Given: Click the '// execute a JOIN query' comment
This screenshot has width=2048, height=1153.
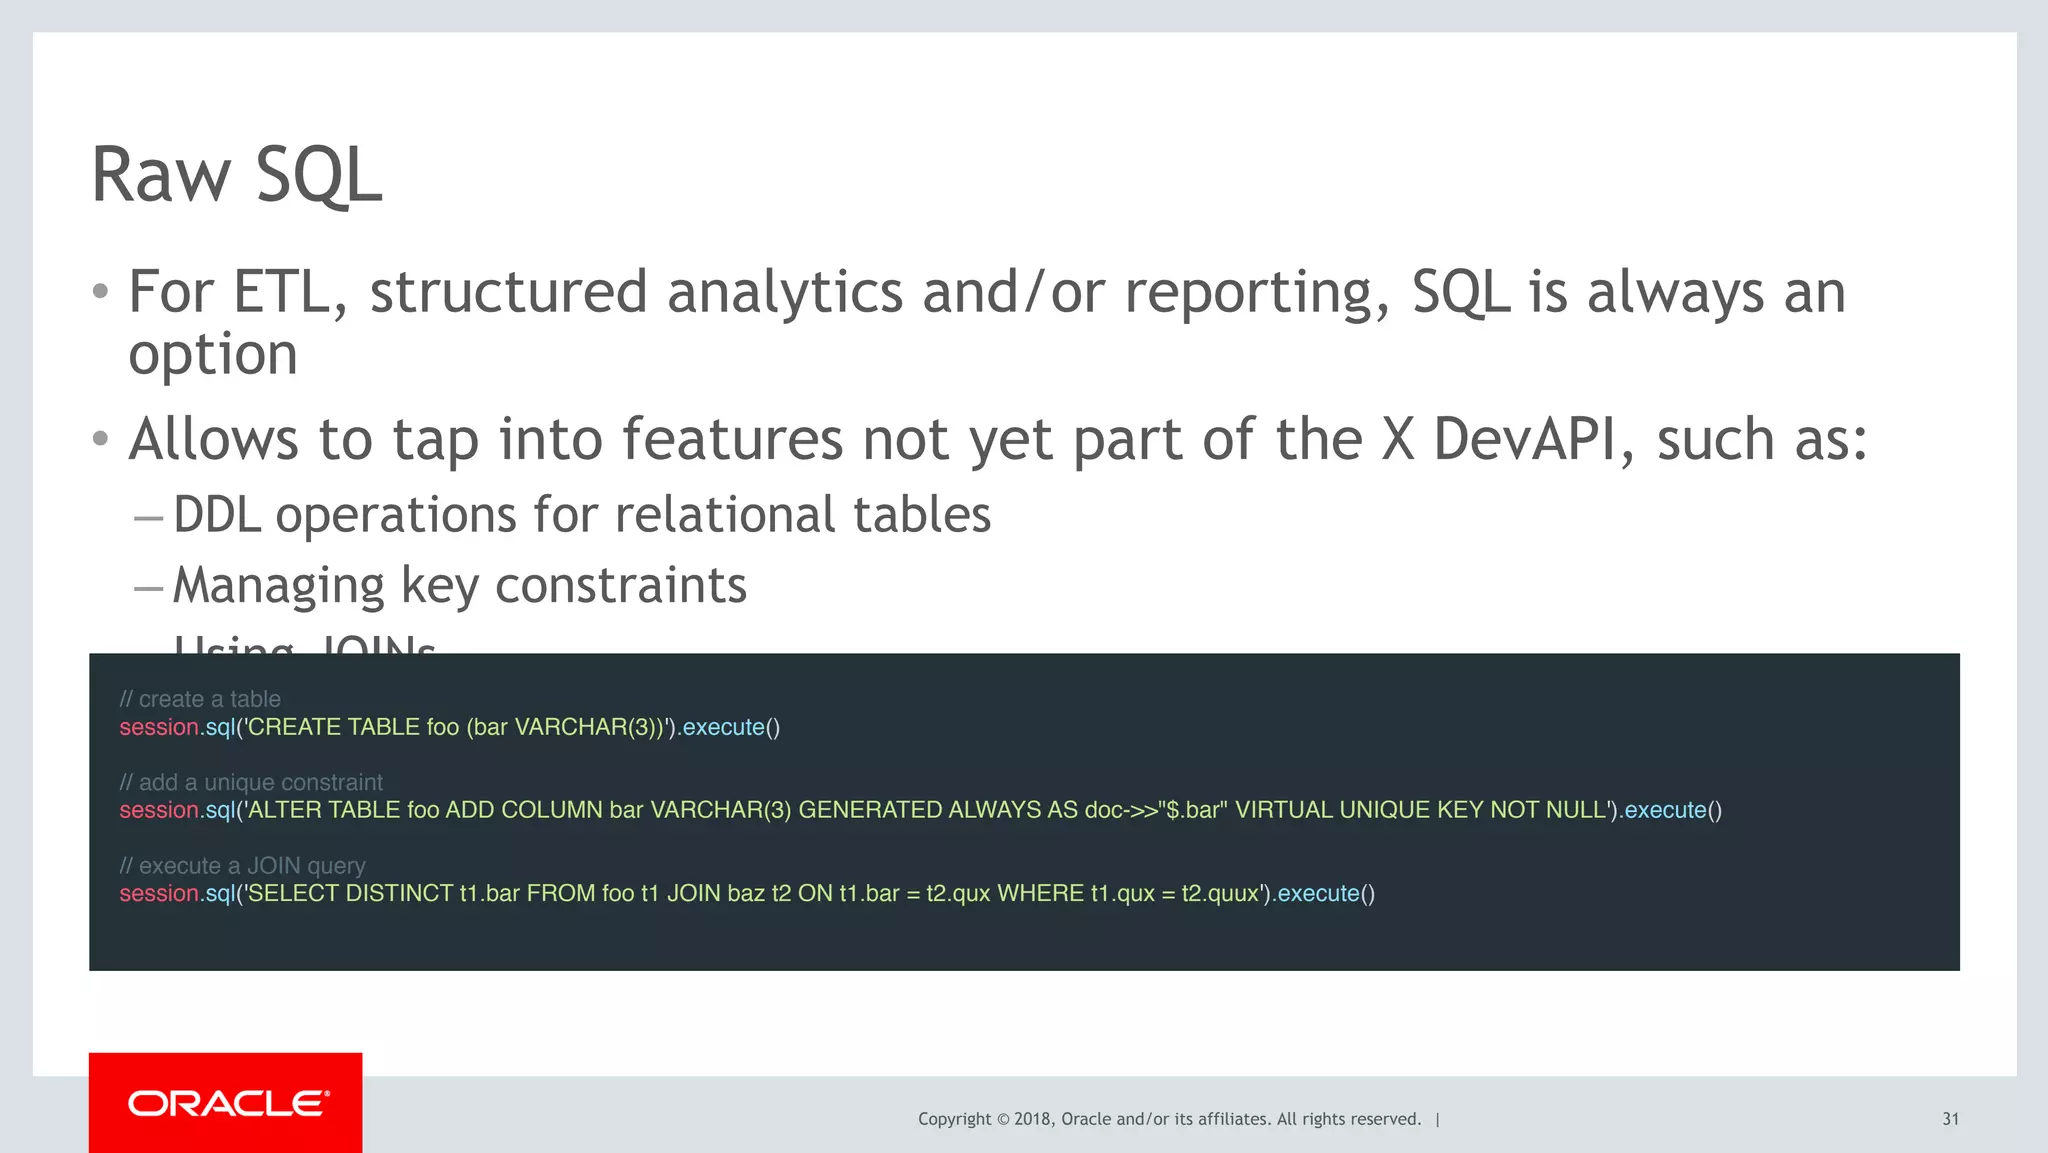Looking at the screenshot, I should (x=242, y=865).
